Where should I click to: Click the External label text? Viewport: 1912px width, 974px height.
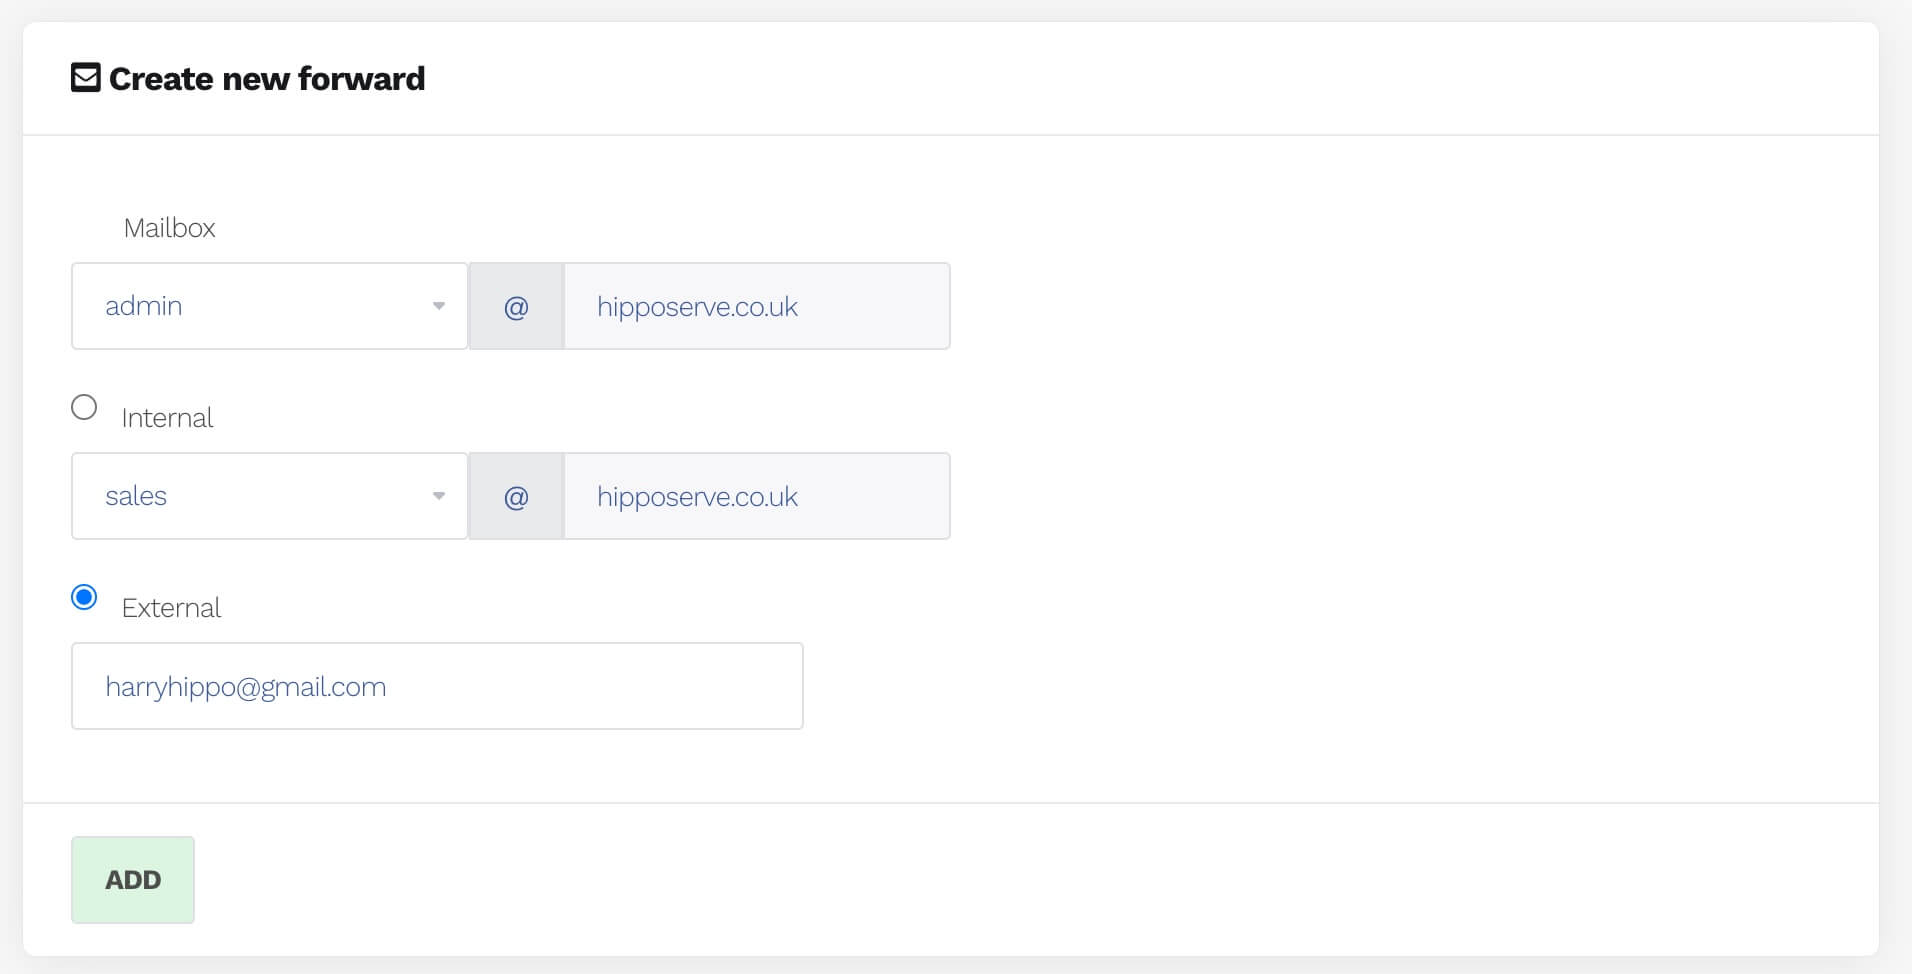click(x=171, y=608)
